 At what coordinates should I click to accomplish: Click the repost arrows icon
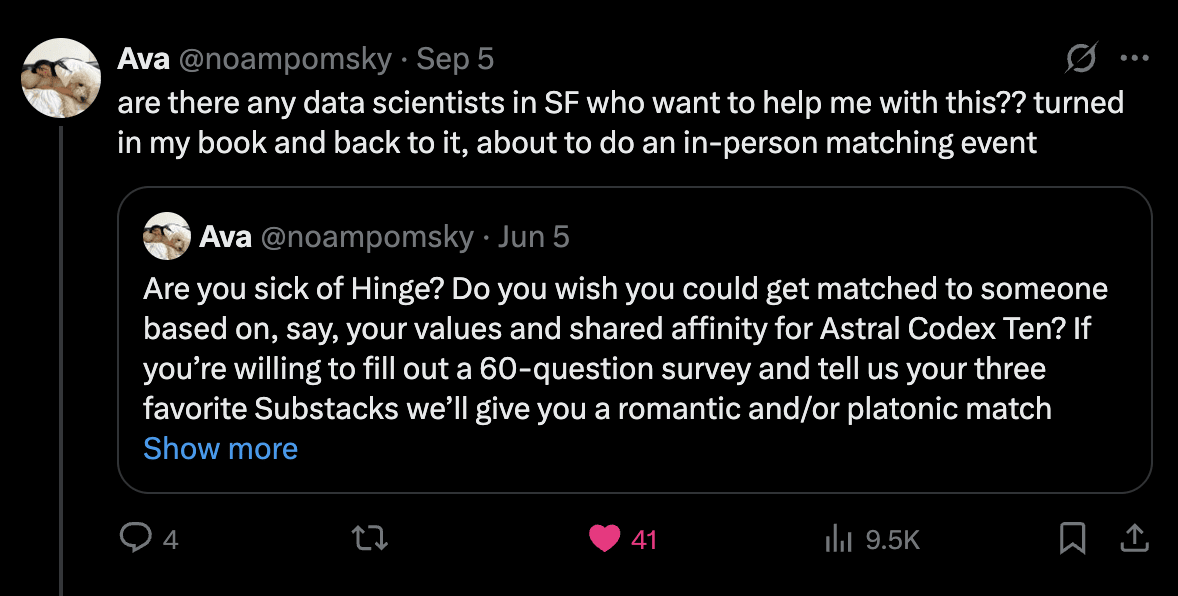coord(370,539)
